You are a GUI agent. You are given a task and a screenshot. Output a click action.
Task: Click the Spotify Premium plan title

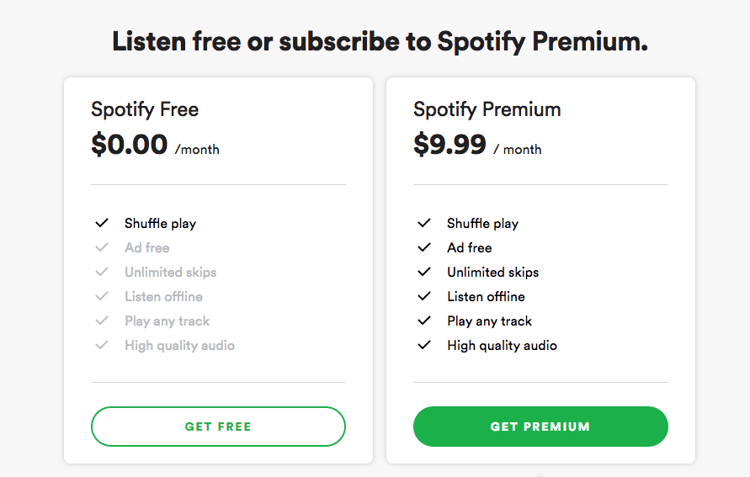(487, 109)
